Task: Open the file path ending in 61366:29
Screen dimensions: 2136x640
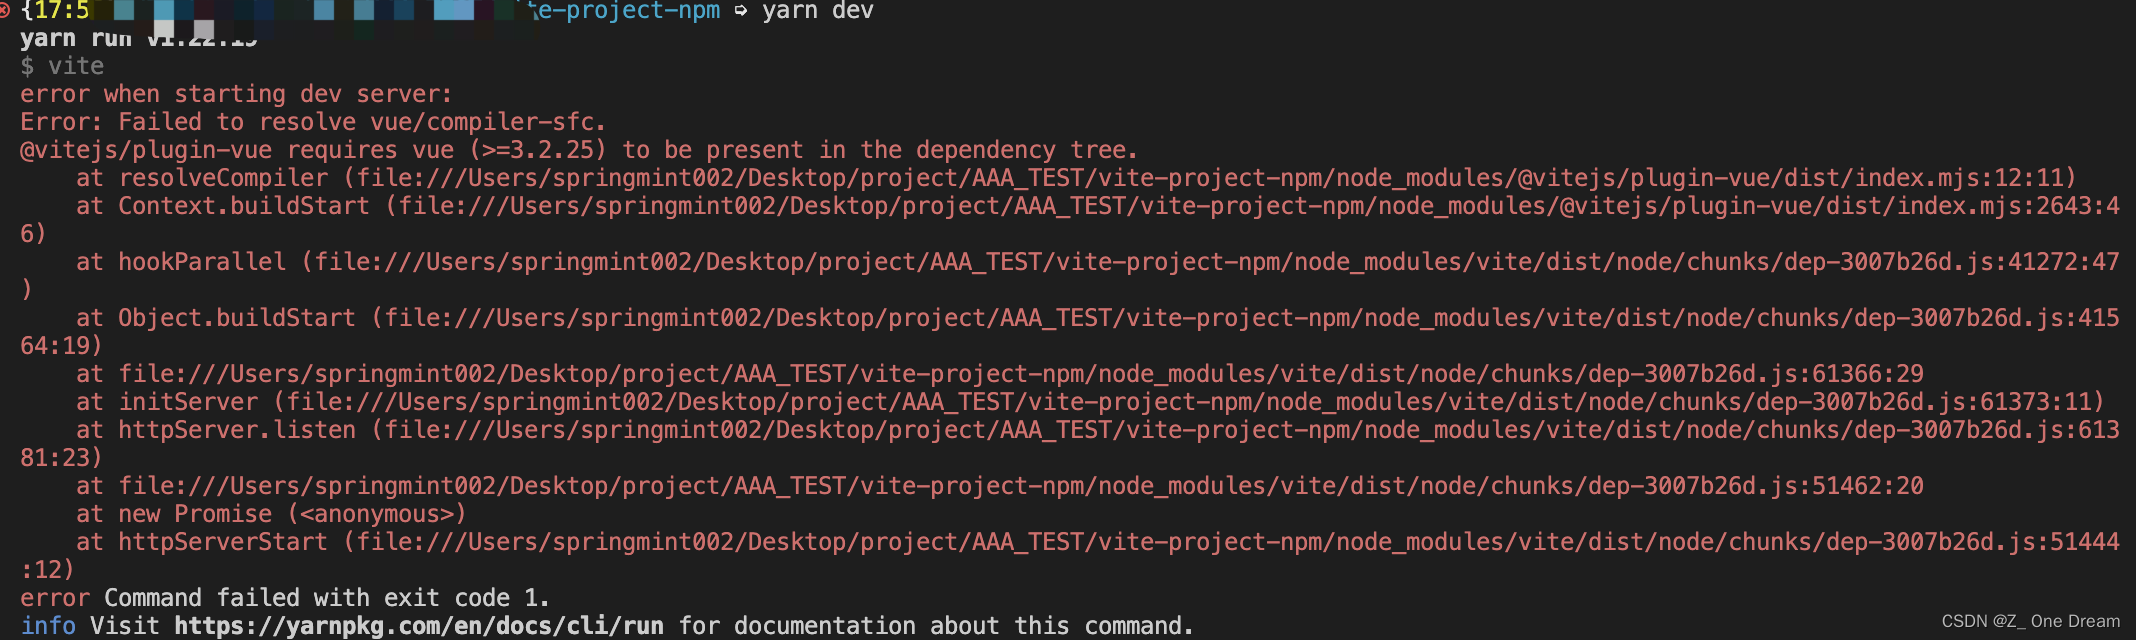Action: (x=1020, y=374)
